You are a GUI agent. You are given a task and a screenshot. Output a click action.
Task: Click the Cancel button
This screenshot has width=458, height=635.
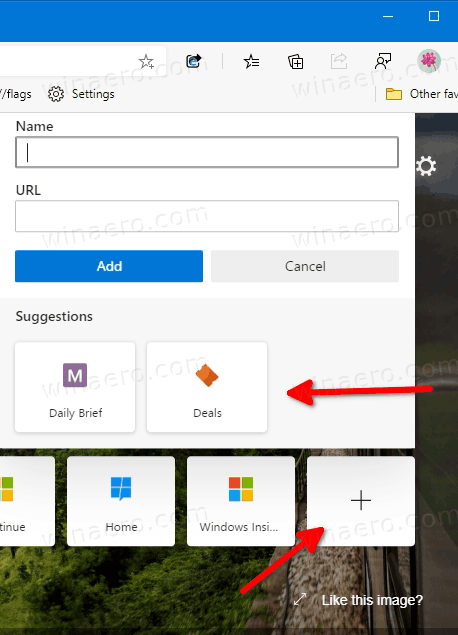point(305,266)
